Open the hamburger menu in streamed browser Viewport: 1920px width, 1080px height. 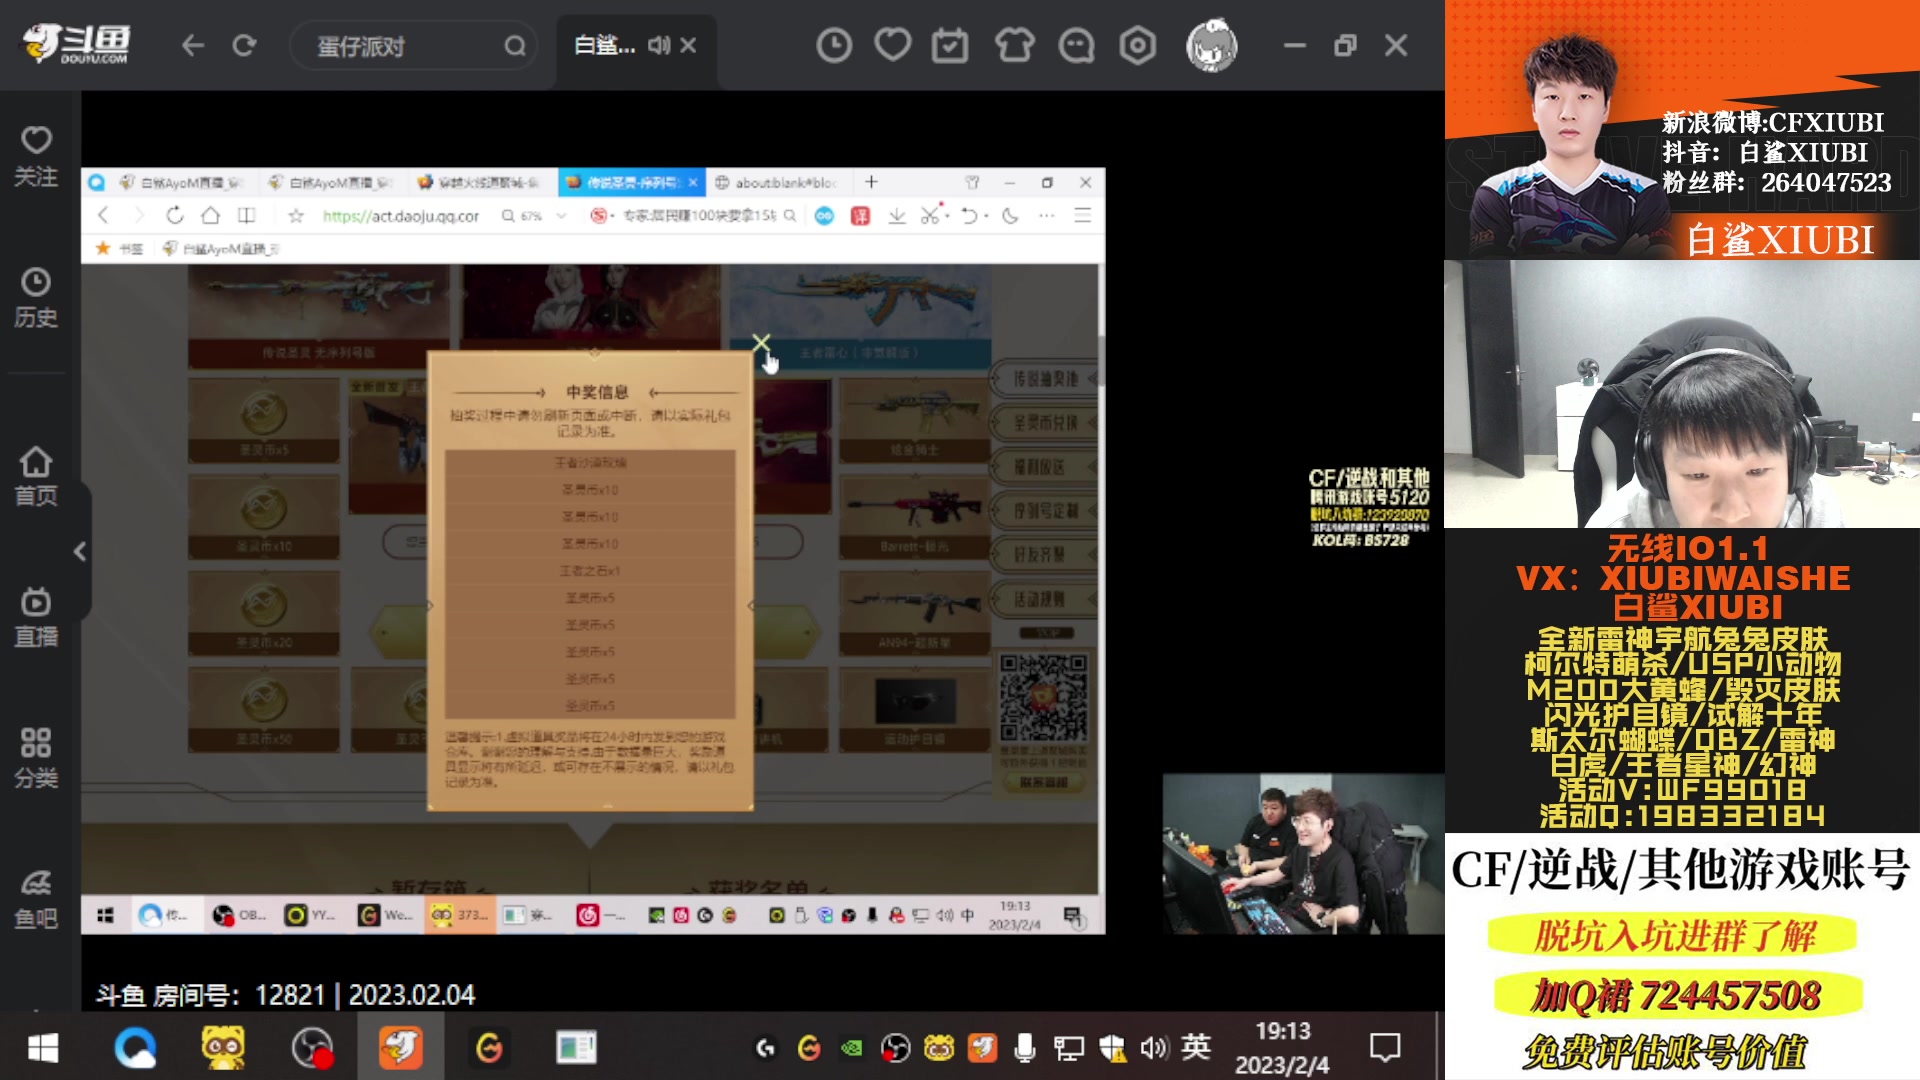1082,215
